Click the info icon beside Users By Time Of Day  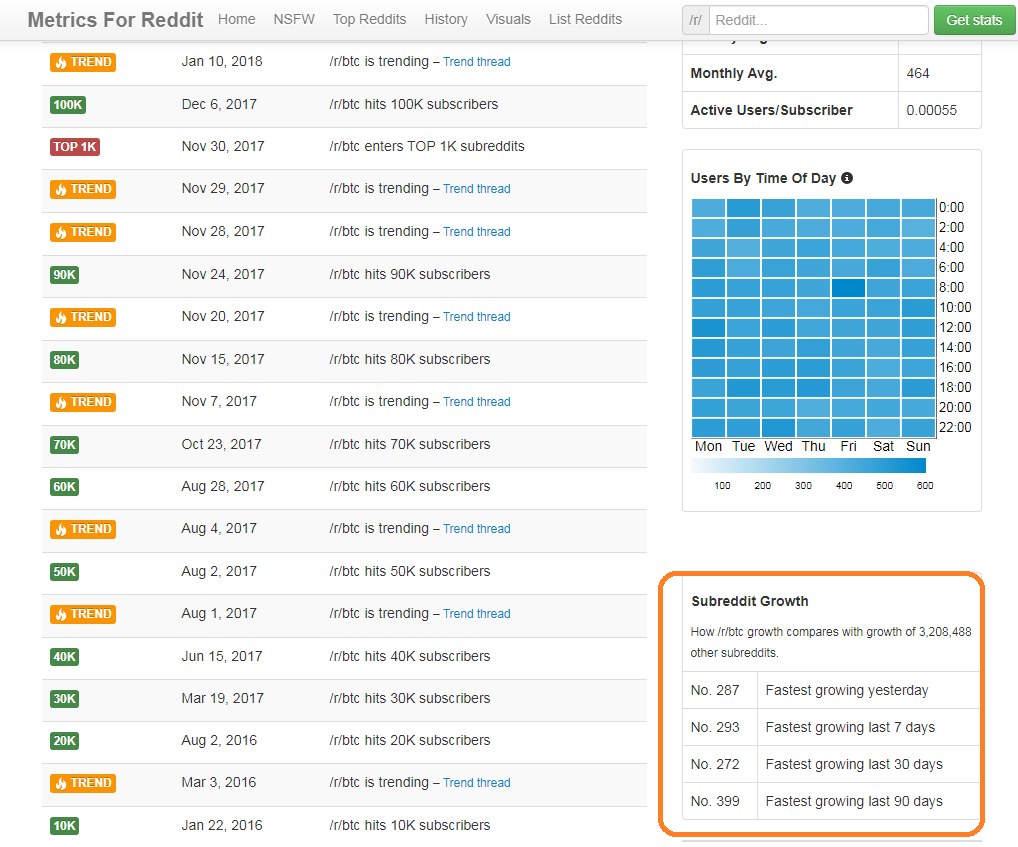[x=847, y=178]
